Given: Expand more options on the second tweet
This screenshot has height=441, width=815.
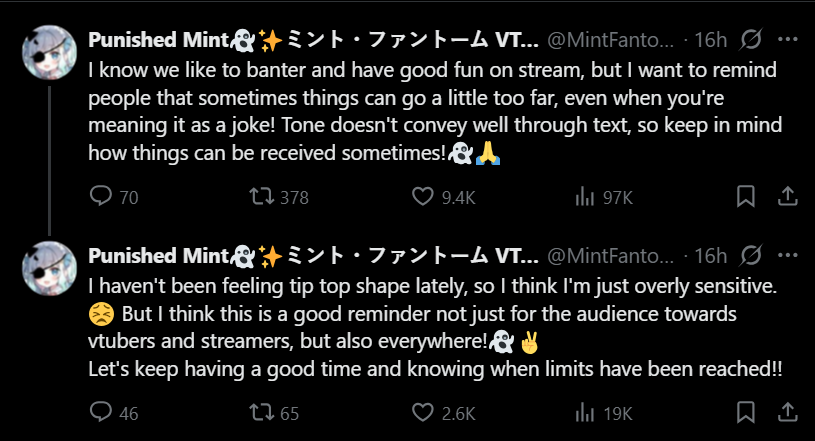Looking at the screenshot, I should click(x=788, y=255).
